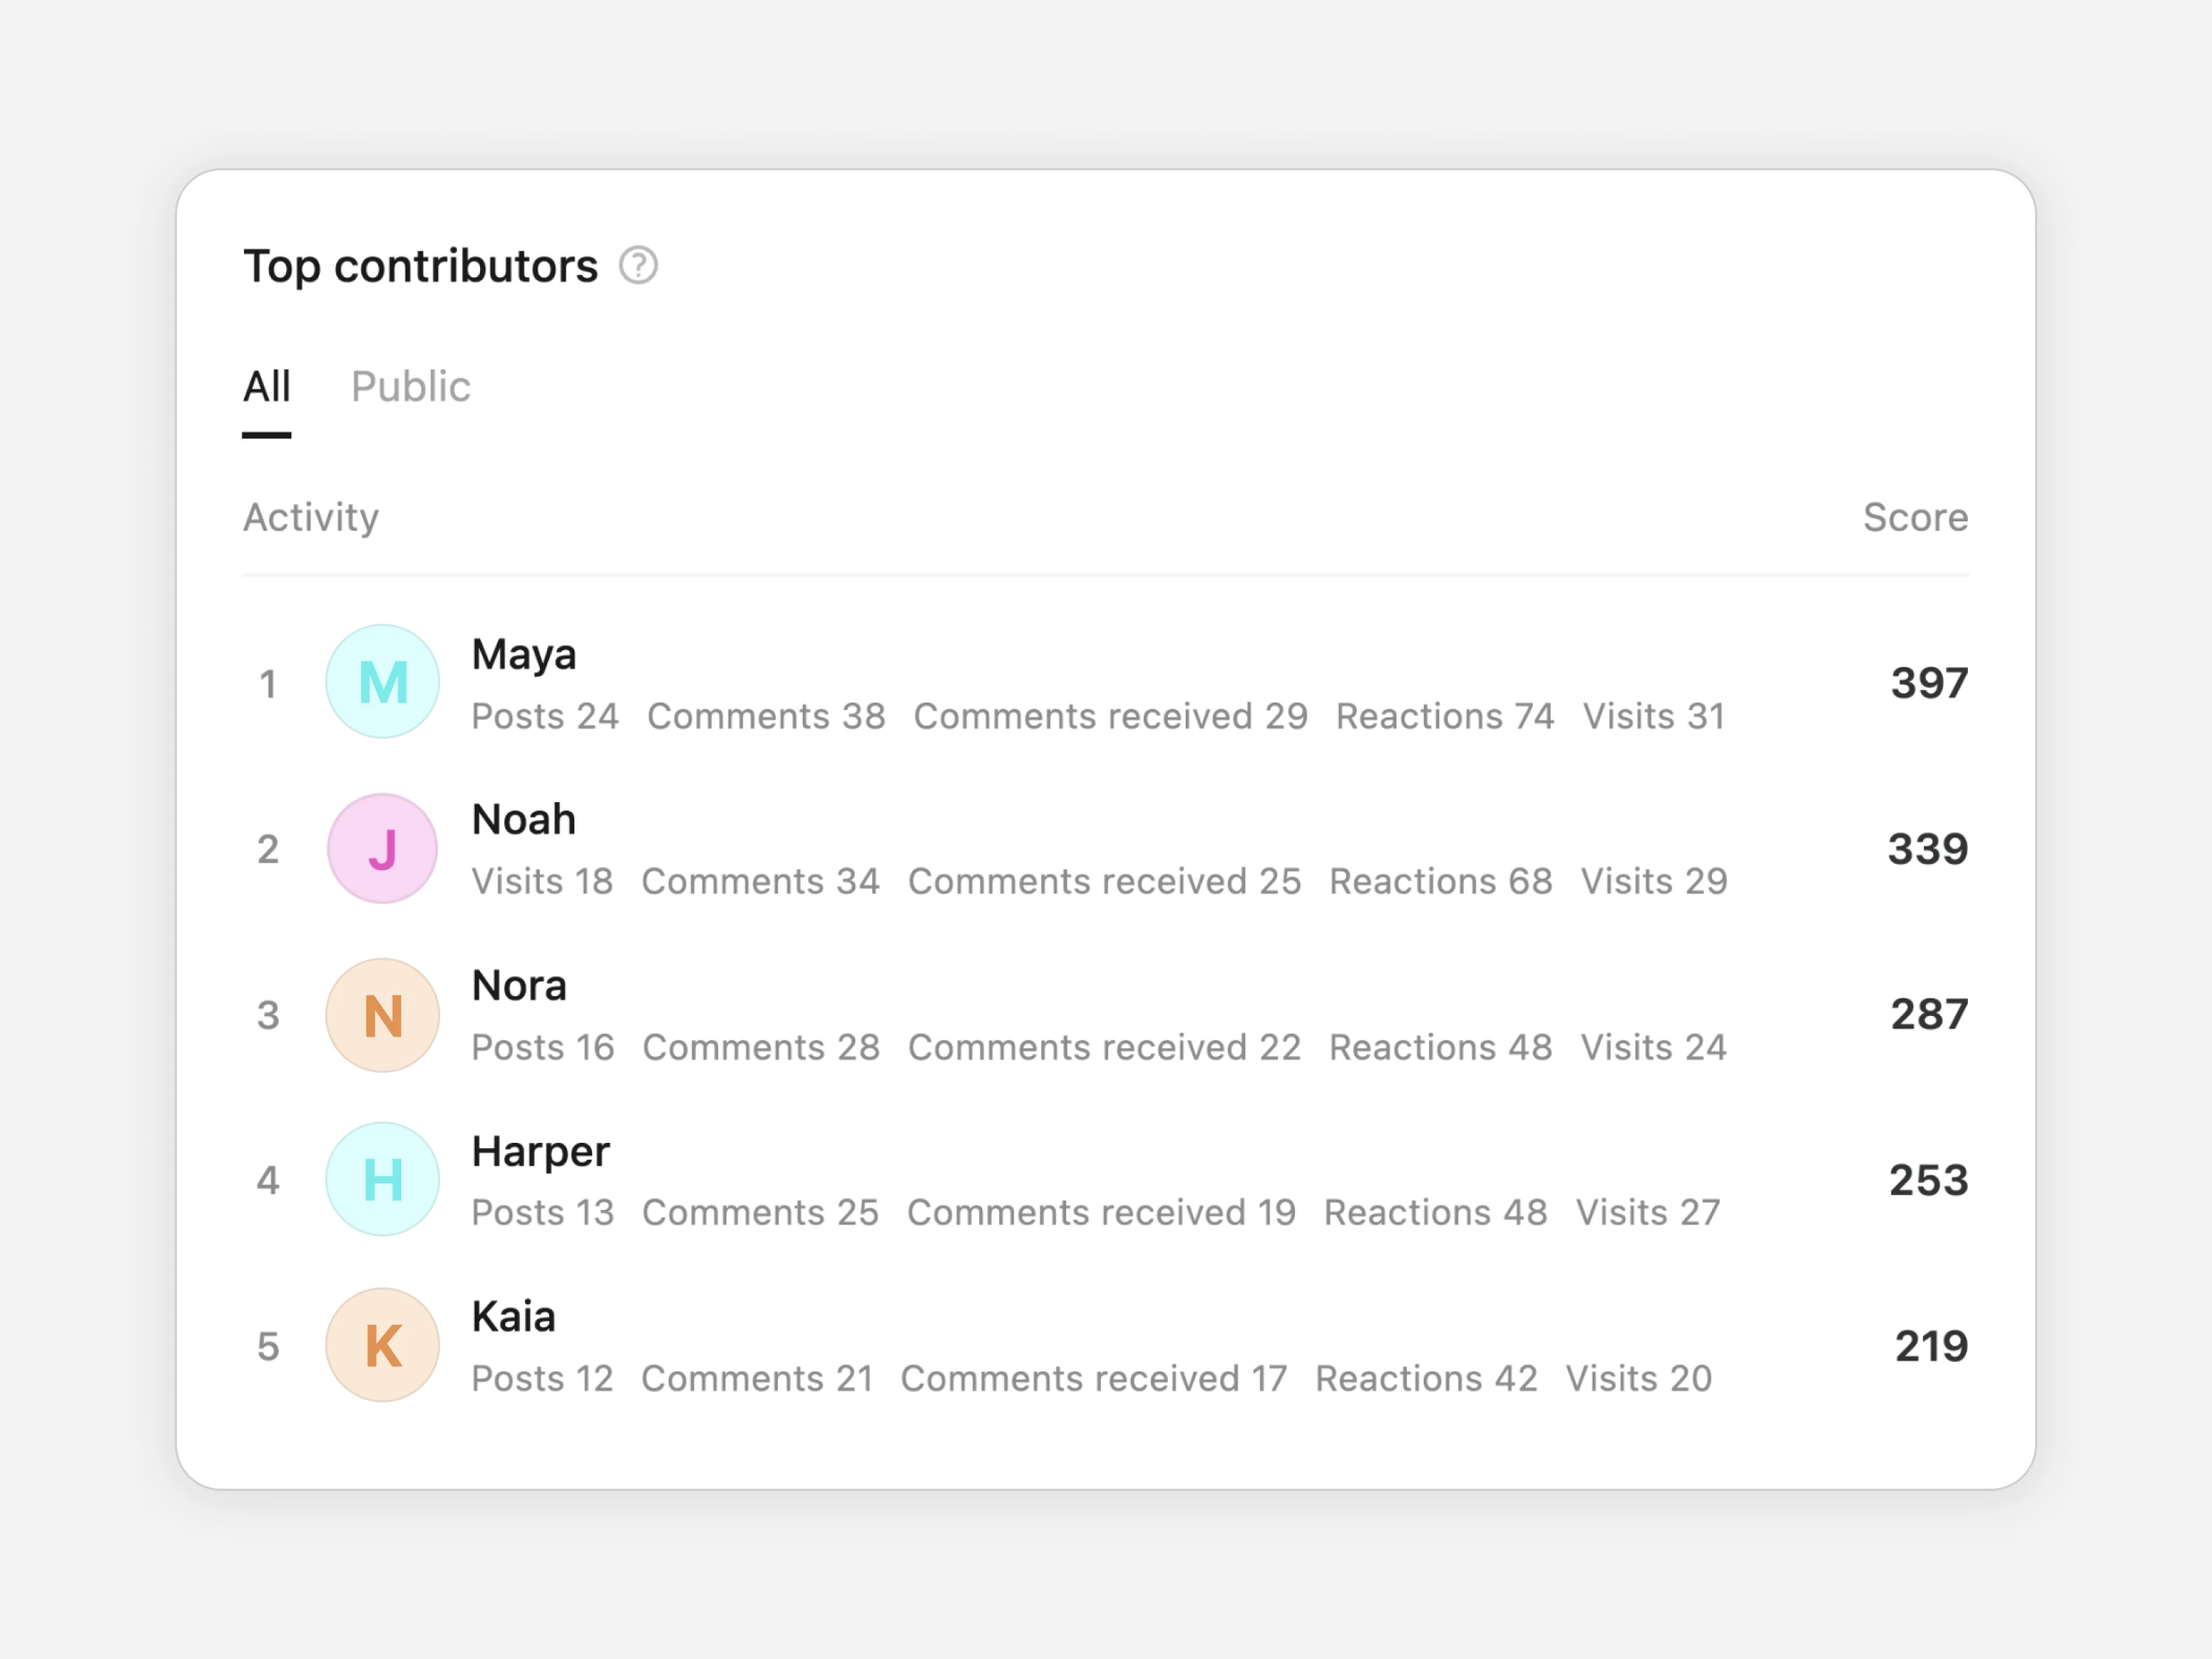
Task: Click Maya's Reactions 74 stat
Action: (1445, 716)
